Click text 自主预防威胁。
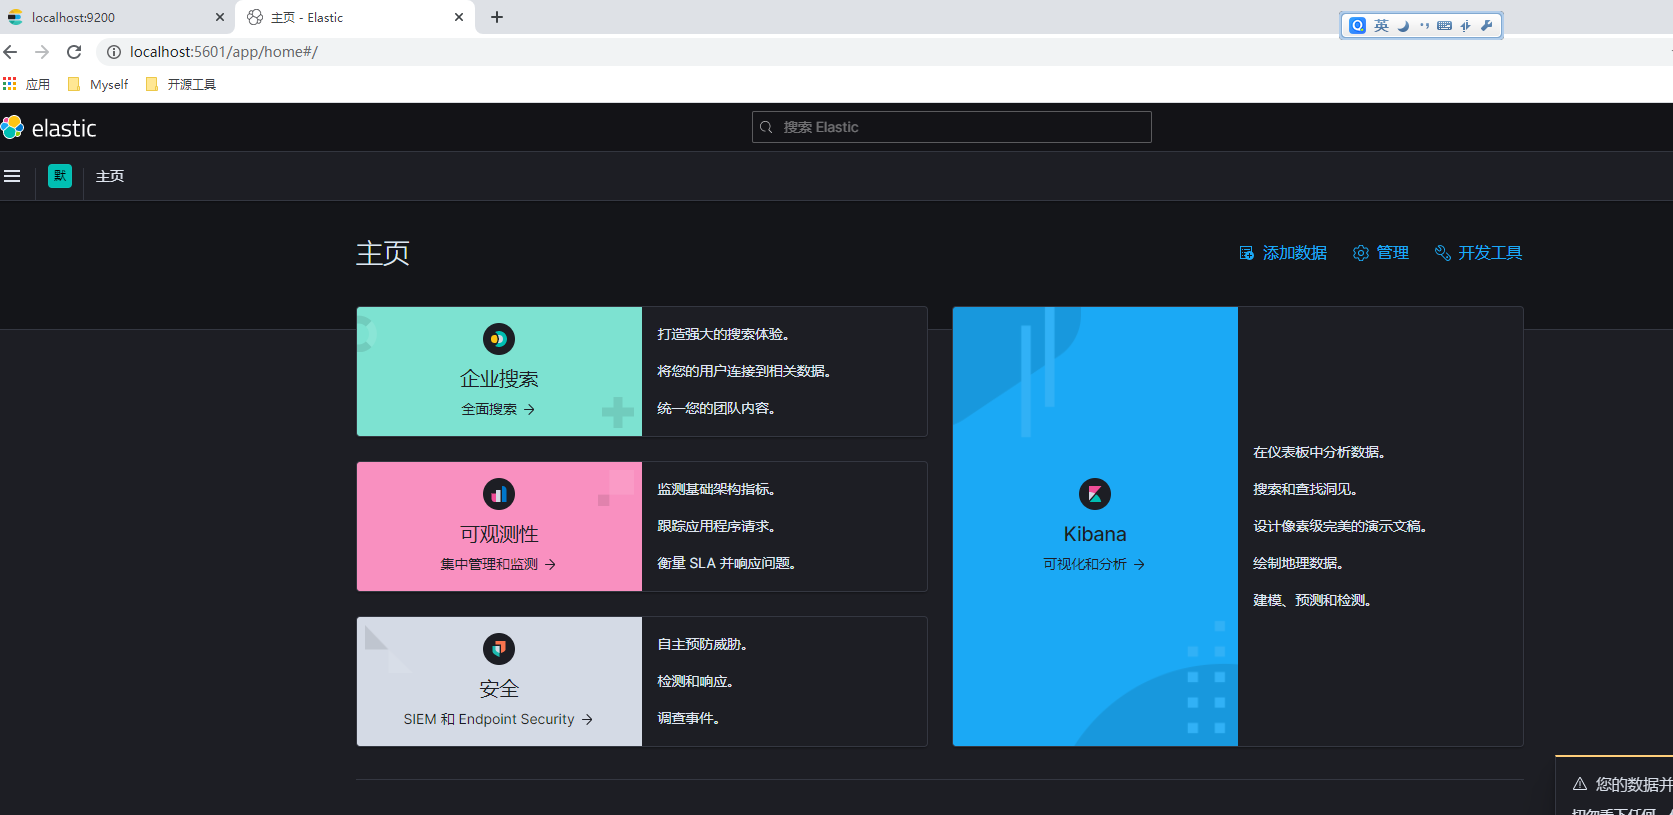 (x=703, y=644)
